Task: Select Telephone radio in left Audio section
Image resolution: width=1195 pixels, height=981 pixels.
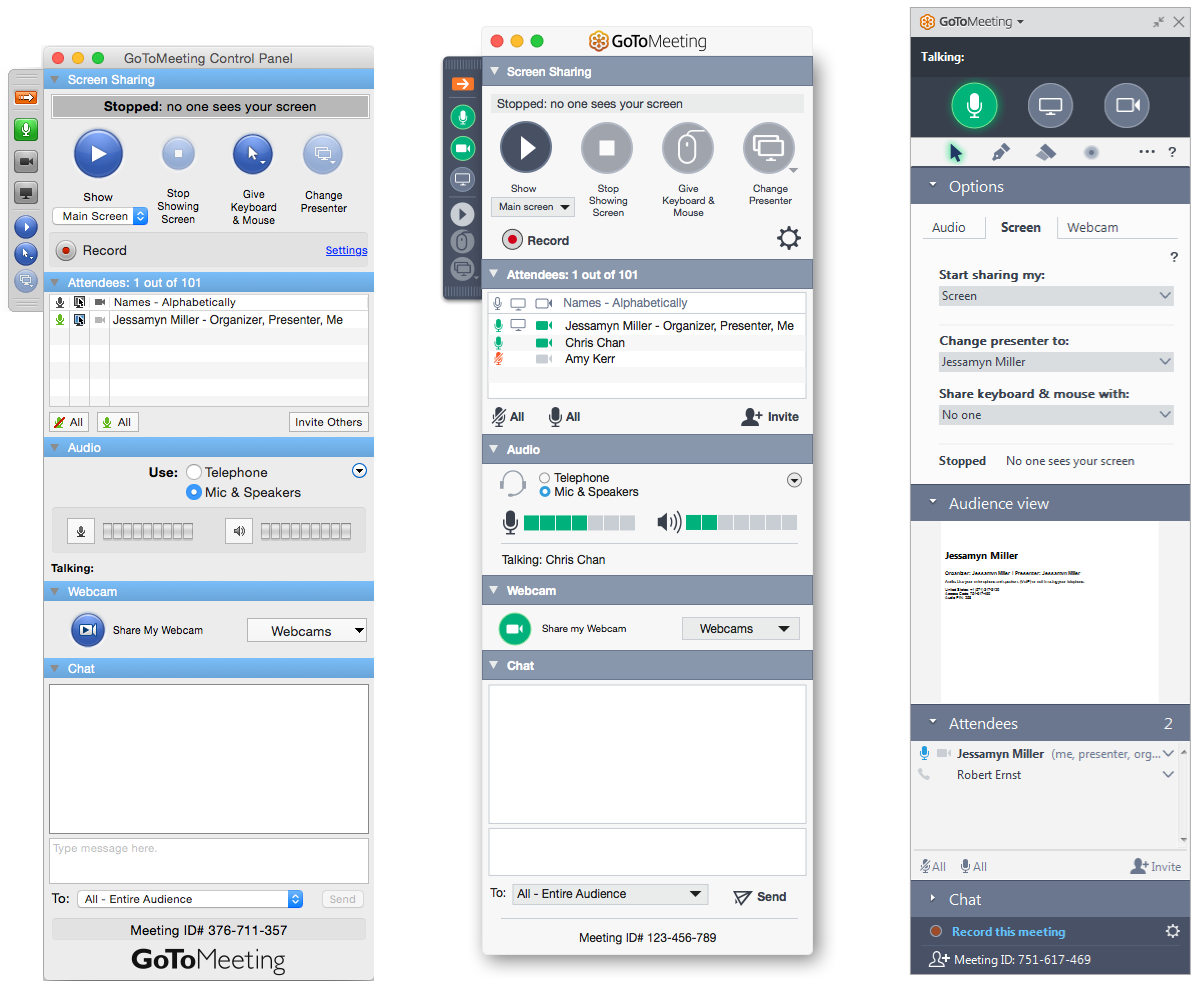Action: 194,472
